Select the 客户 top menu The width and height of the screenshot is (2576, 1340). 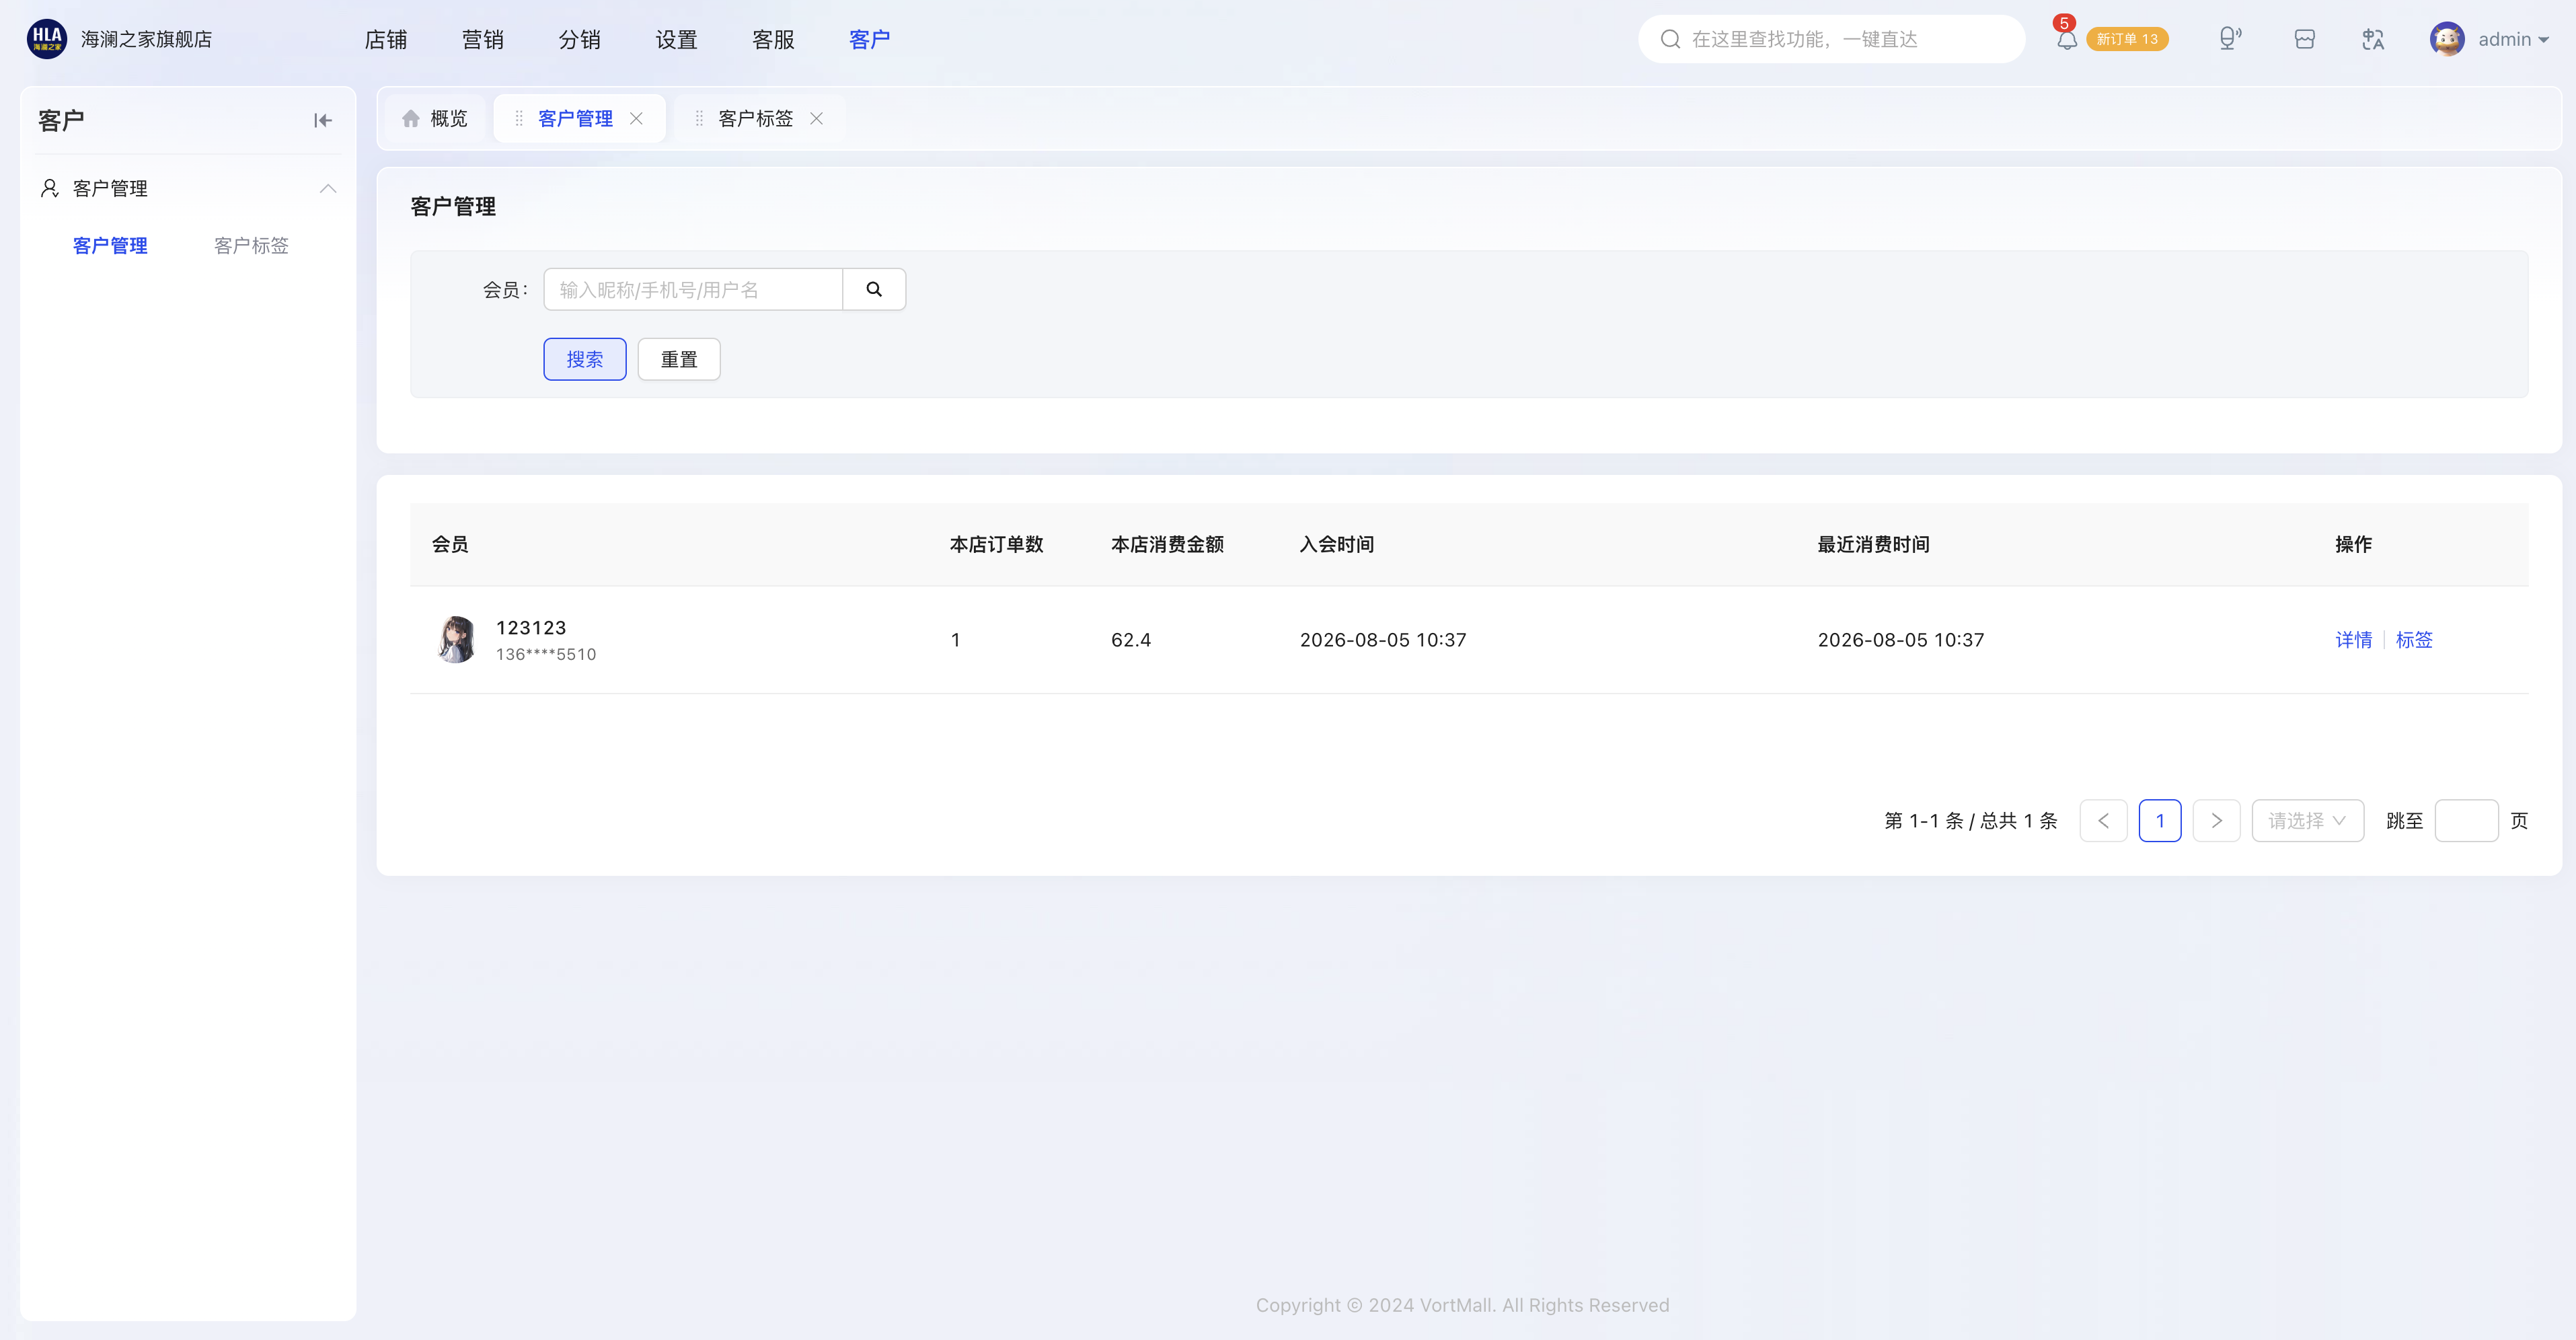(870, 39)
